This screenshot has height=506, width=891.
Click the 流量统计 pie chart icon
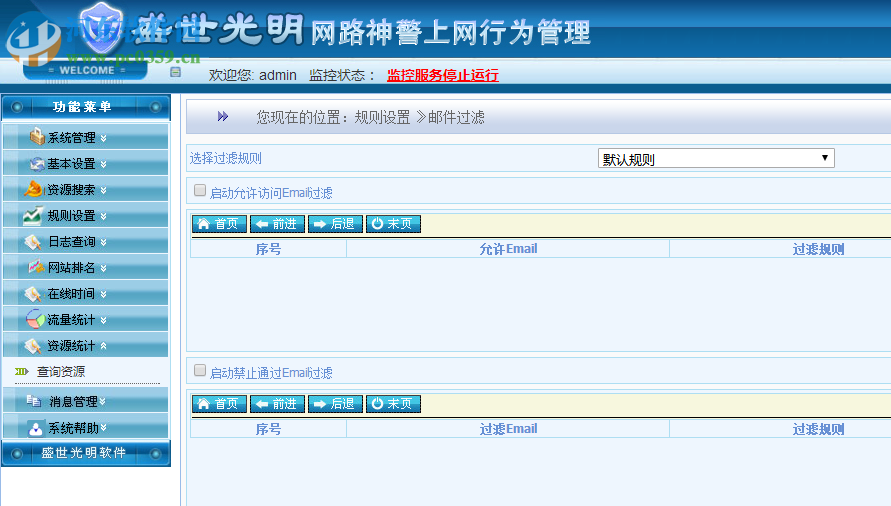pyautogui.click(x=35, y=319)
